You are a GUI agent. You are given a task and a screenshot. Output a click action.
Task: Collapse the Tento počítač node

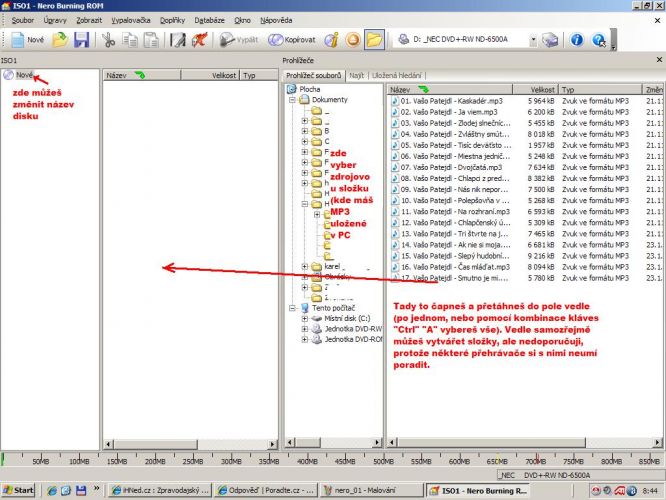point(292,308)
